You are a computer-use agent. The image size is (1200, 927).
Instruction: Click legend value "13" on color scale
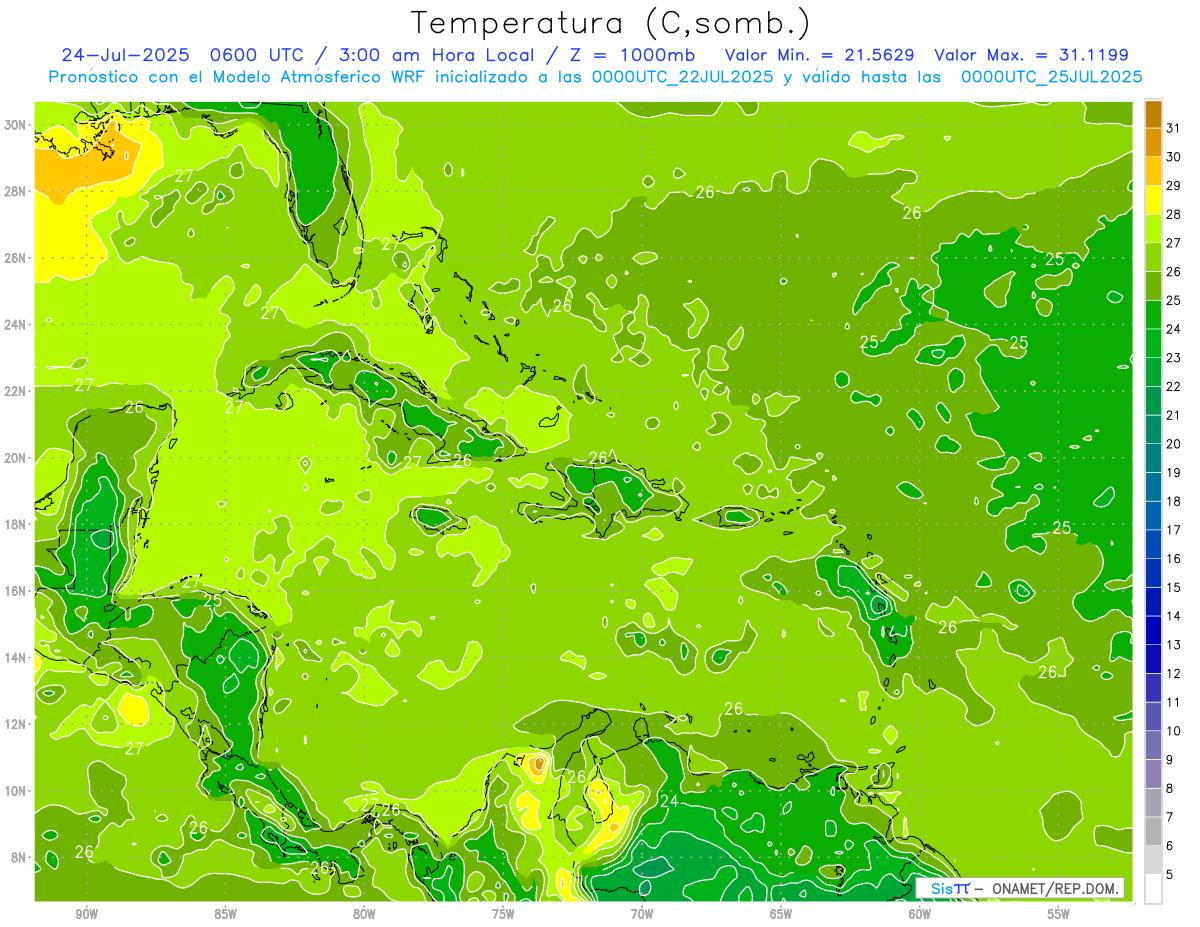coord(1174,645)
